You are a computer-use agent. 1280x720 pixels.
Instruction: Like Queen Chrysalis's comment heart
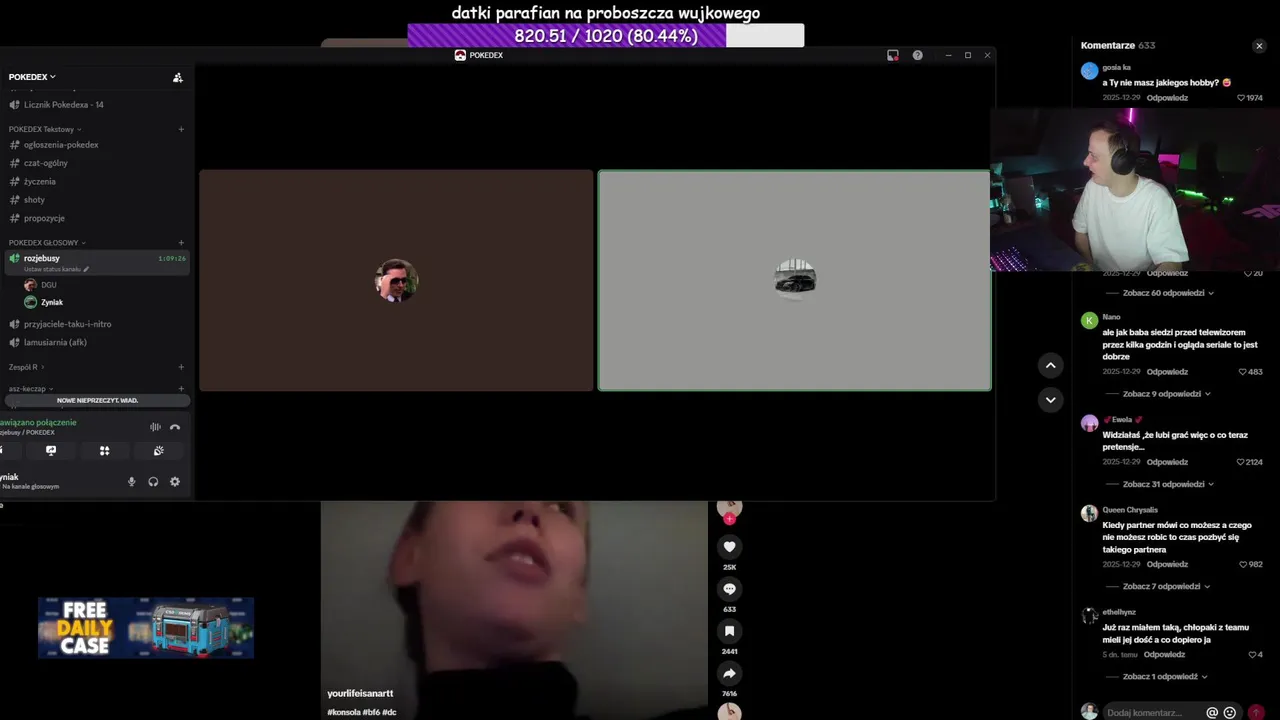[1243, 564]
